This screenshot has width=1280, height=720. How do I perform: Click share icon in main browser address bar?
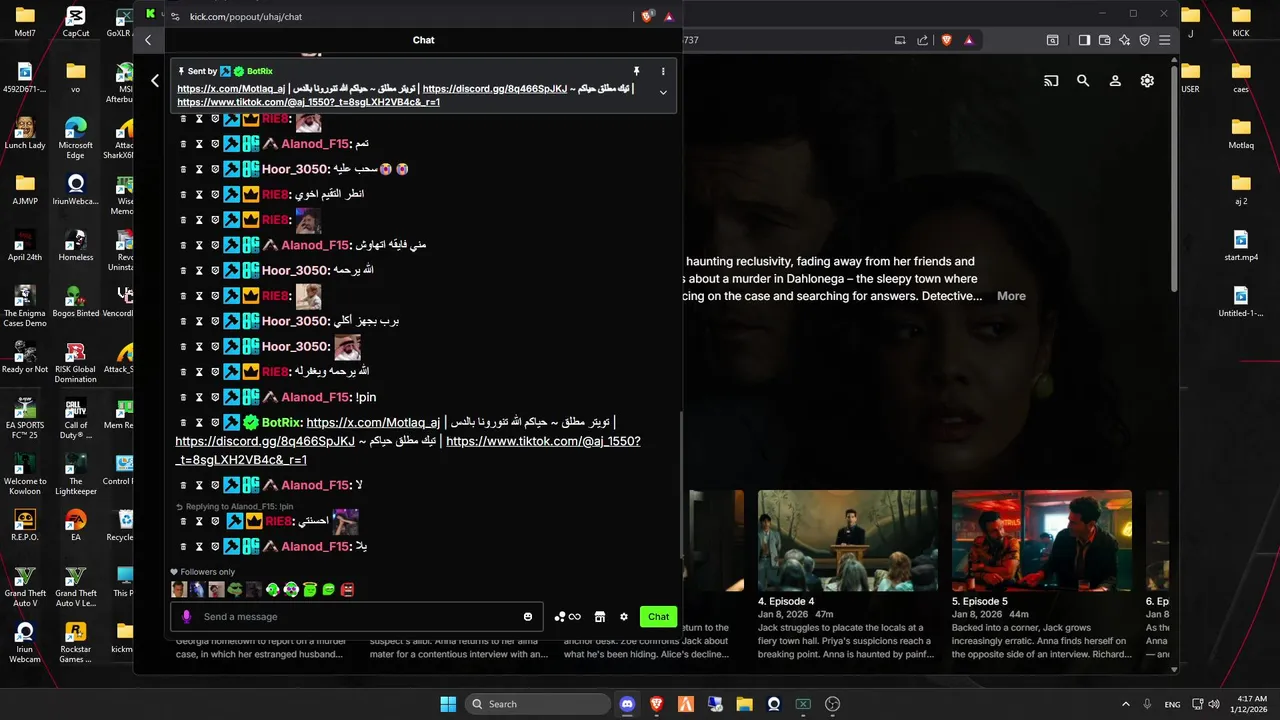click(x=921, y=40)
